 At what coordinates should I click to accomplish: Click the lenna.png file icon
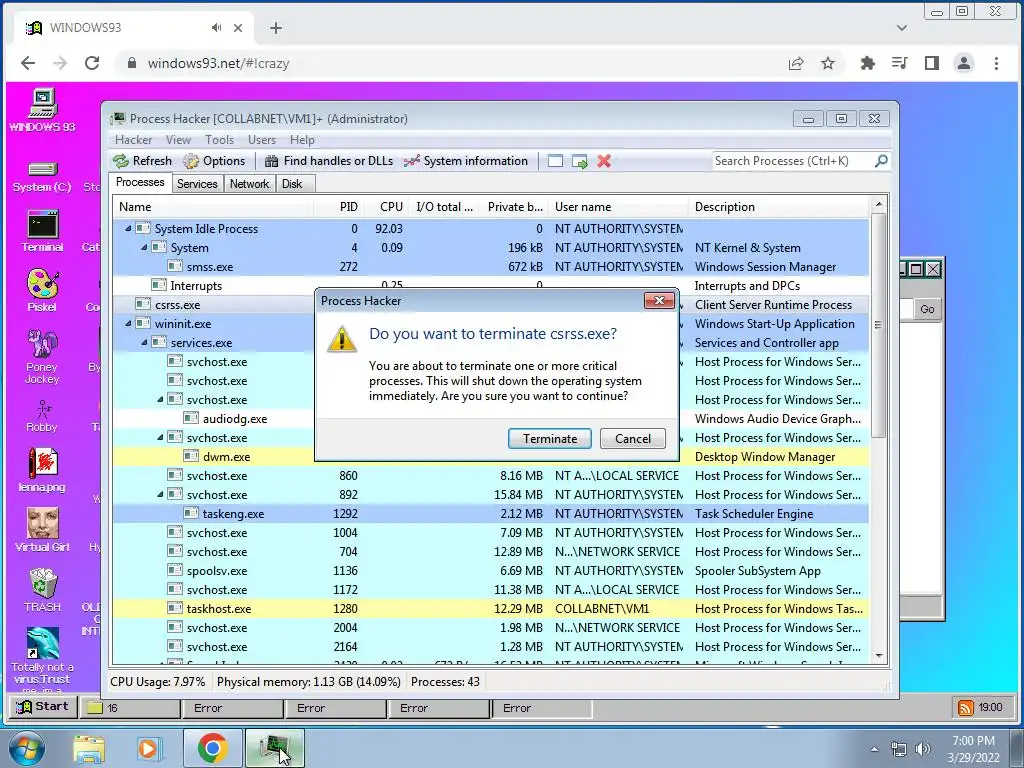42,470
